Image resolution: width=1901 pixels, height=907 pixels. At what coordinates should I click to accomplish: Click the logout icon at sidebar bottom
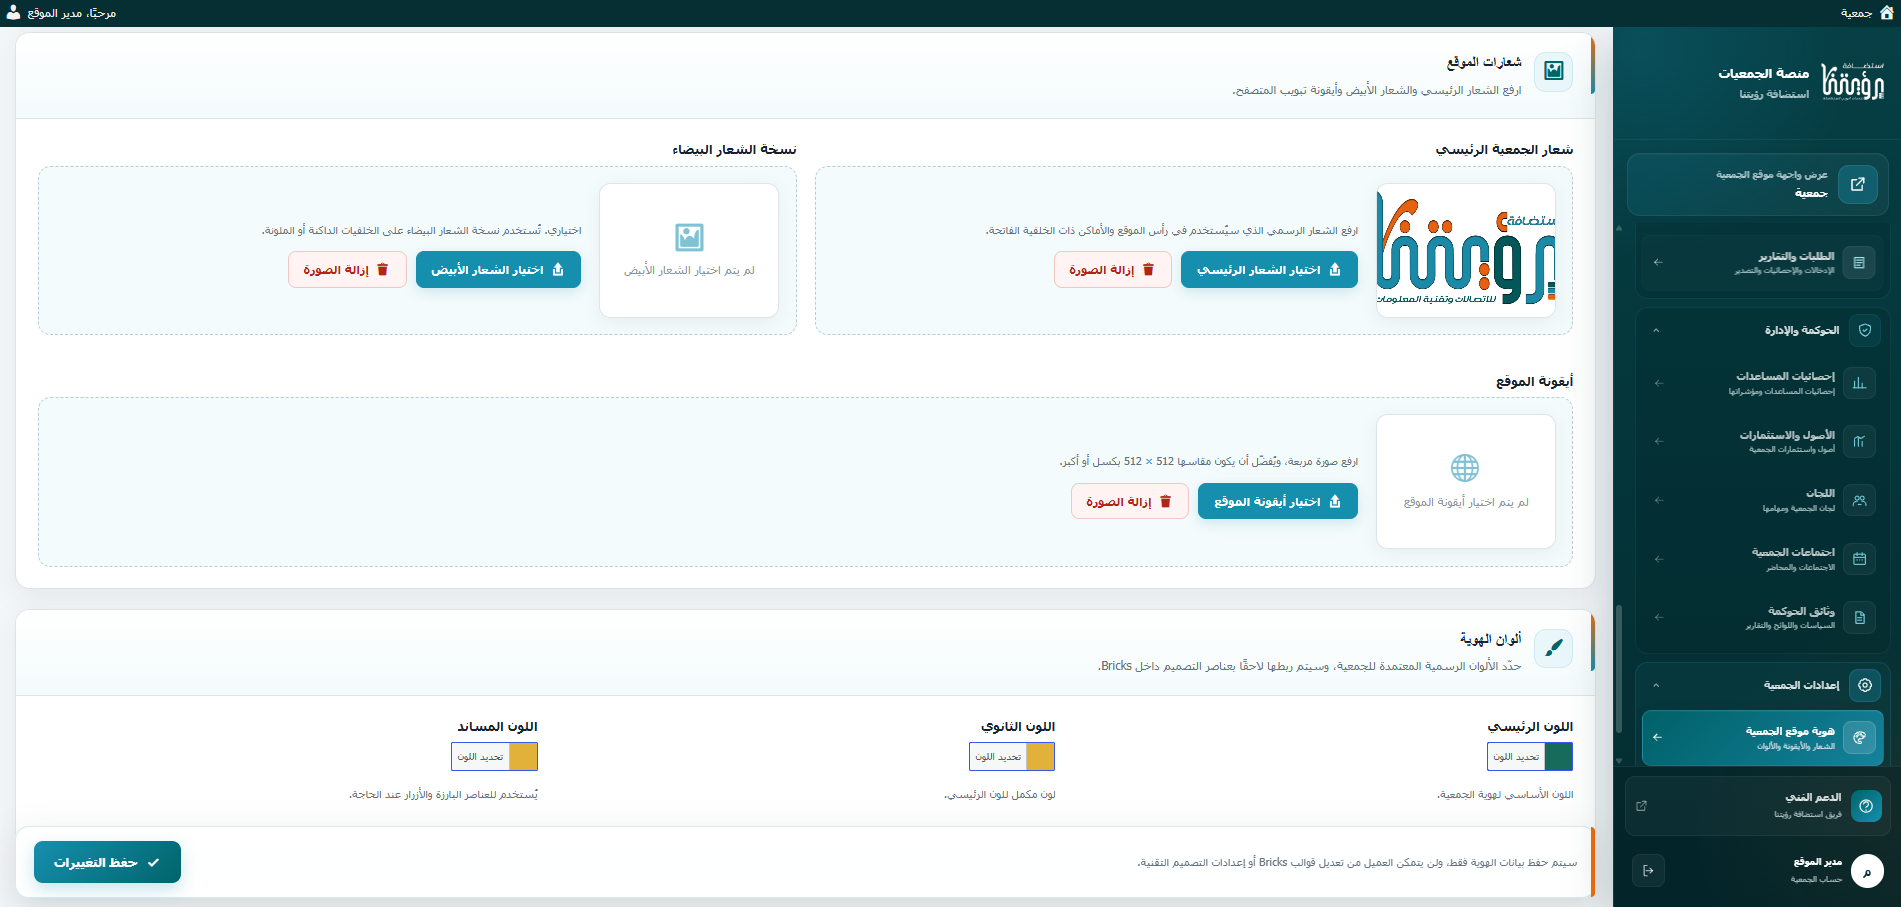point(1648,870)
